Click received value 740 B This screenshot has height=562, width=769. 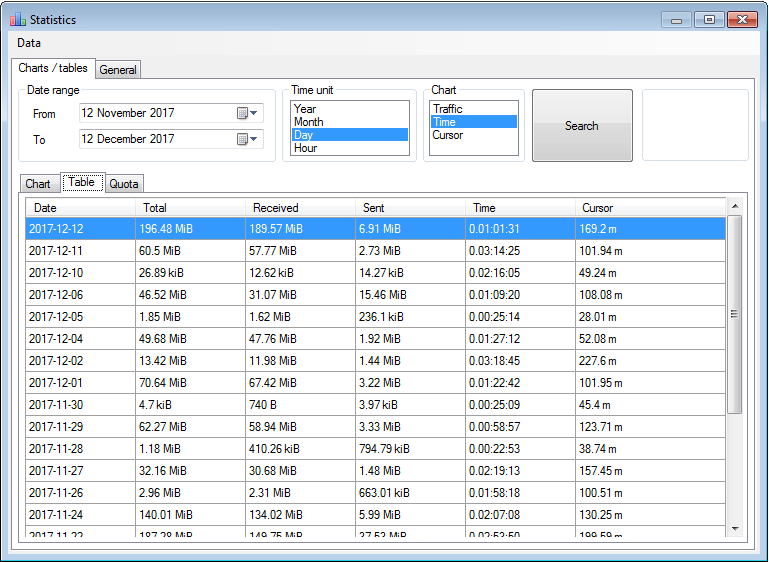(x=300, y=405)
